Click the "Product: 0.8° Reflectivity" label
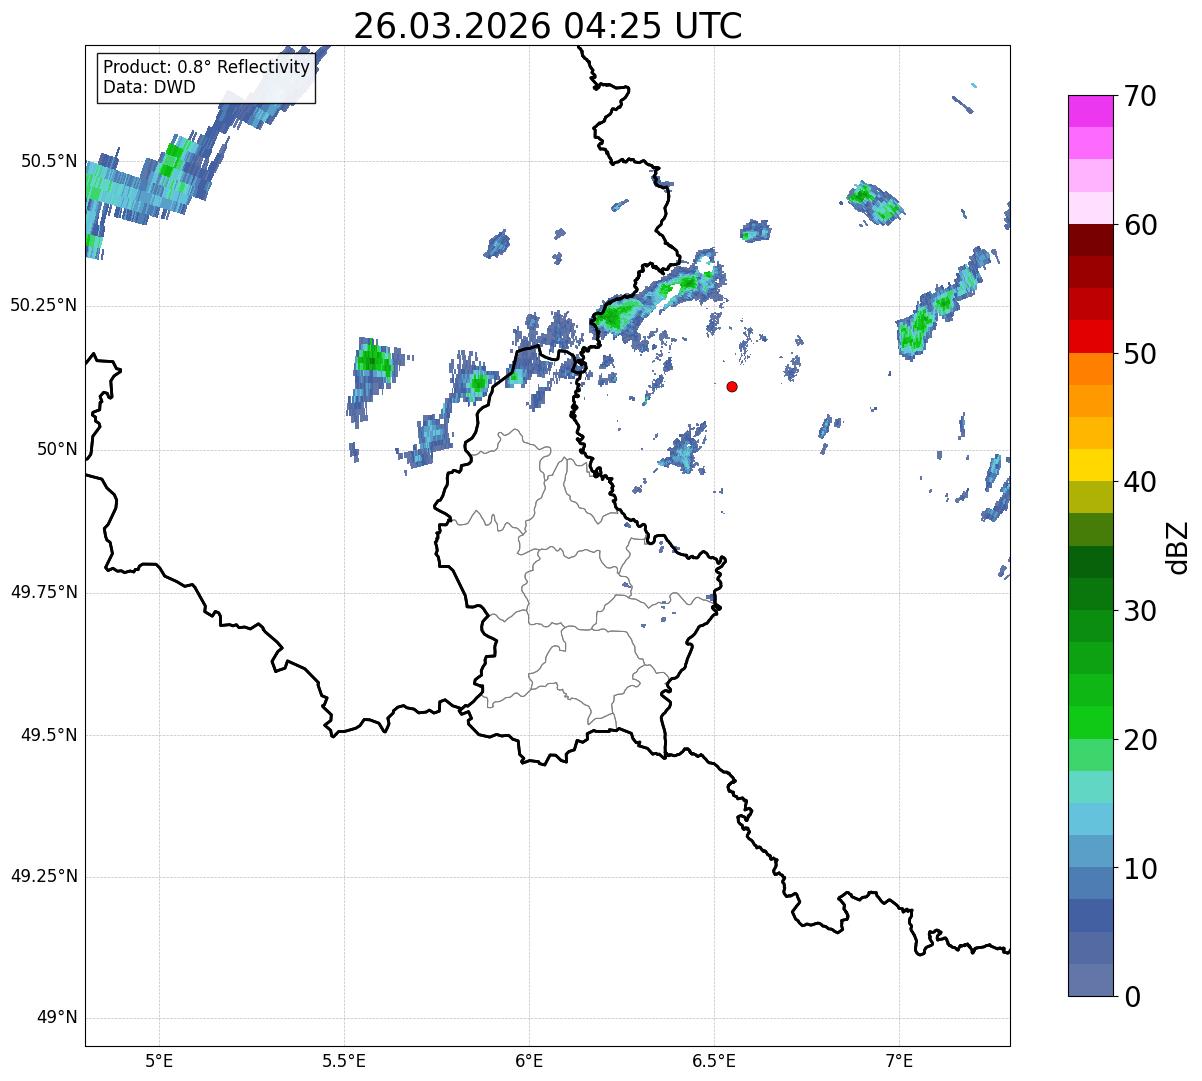Image resolution: width=1202 pixels, height=1081 pixels. 207,67
